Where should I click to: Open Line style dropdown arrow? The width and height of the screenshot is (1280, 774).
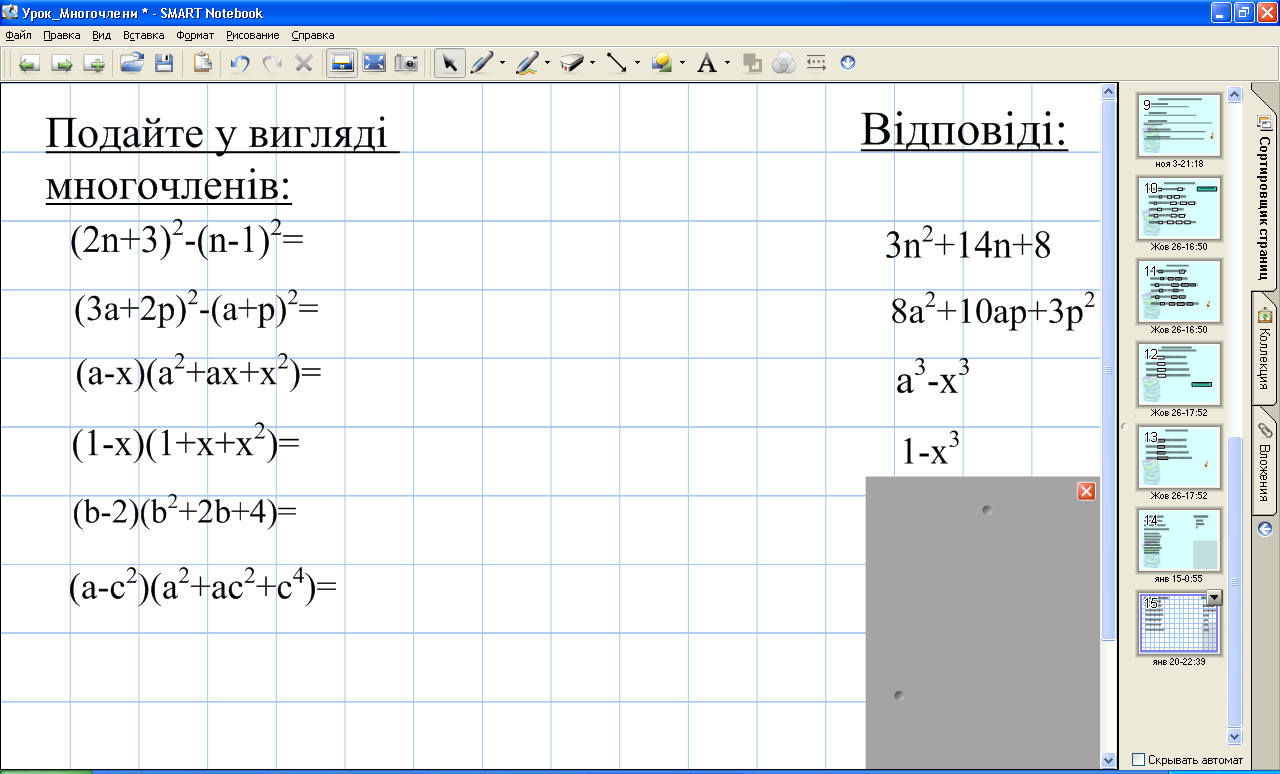(637, 64)
